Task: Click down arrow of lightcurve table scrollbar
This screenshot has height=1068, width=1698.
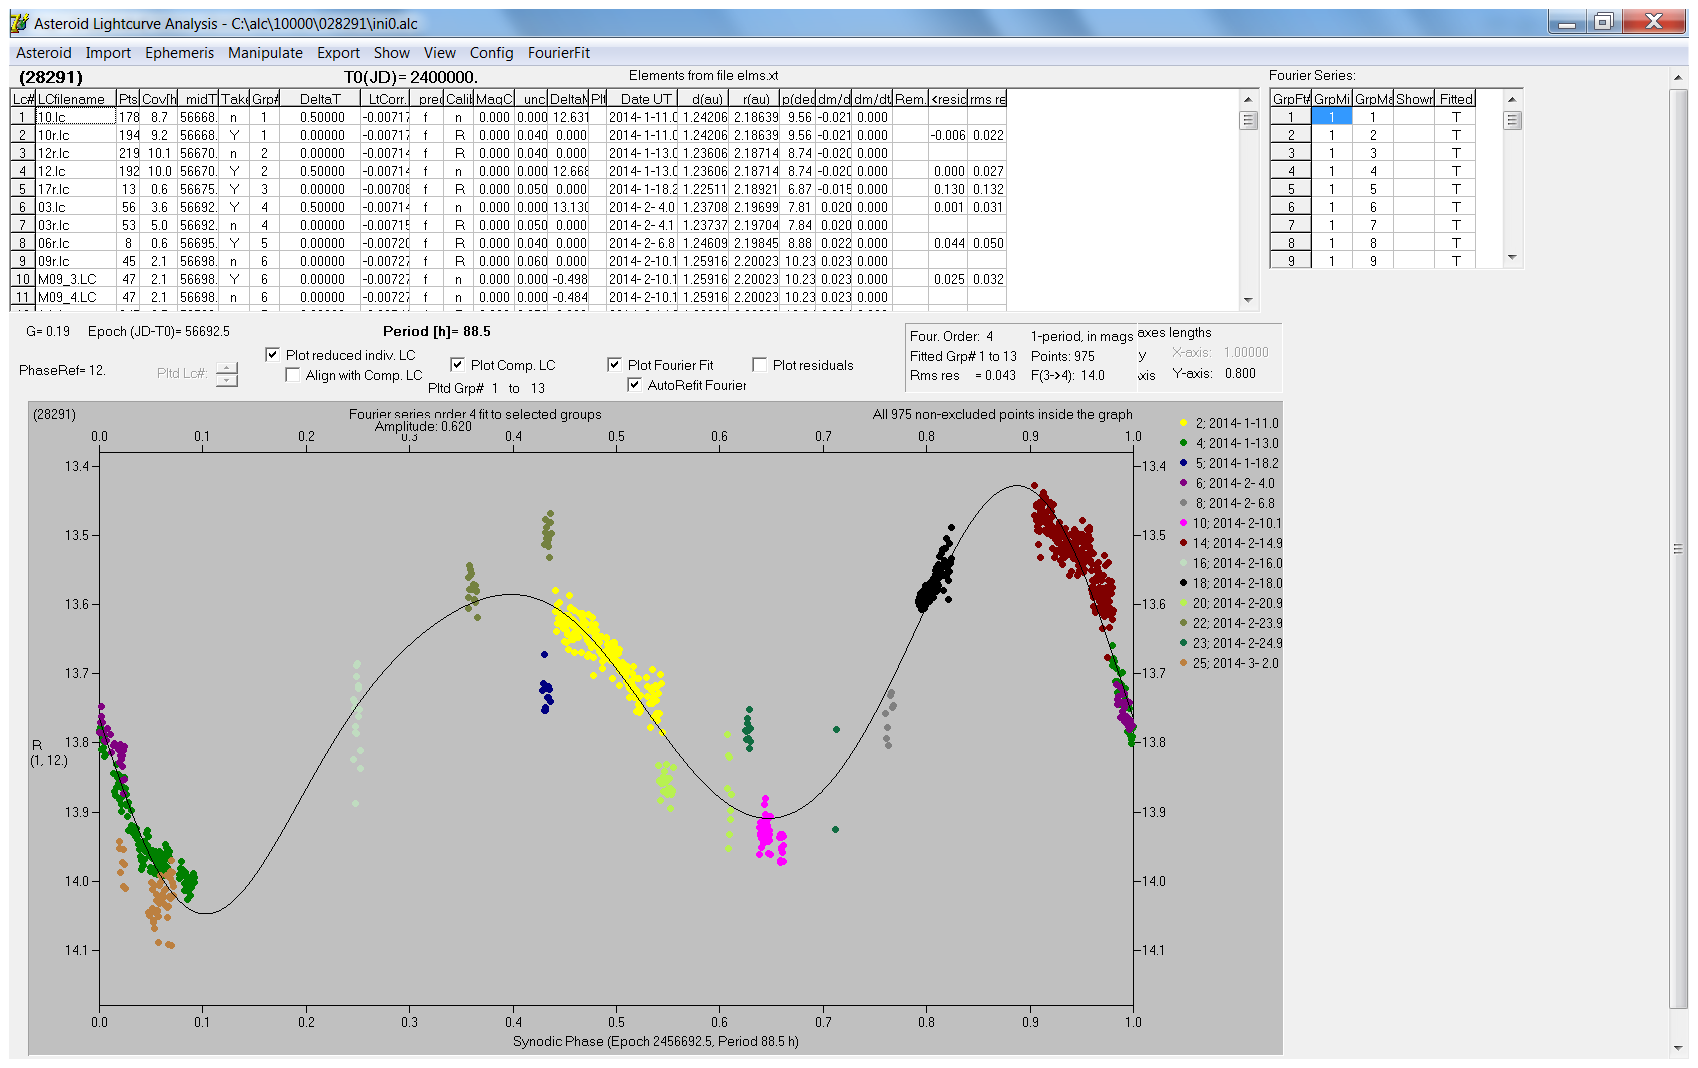Action: 1247,300
